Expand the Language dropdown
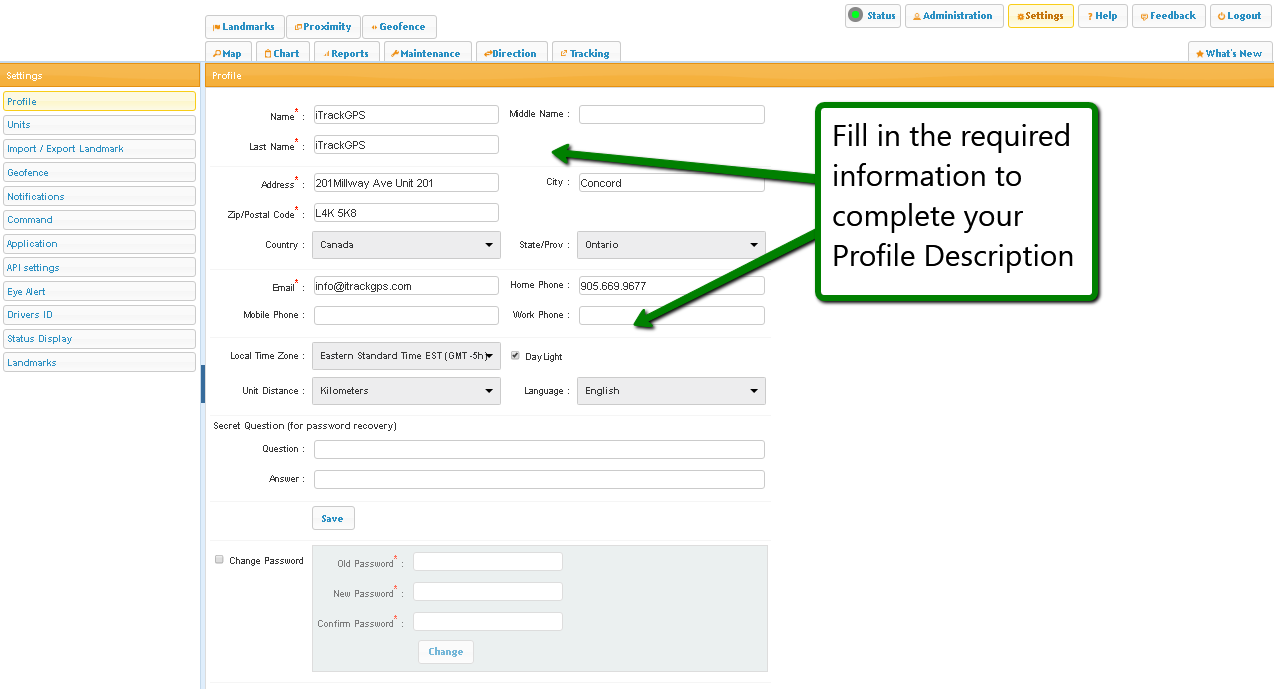The image size is (1274, 689). pyautogui.click(x=671, y=391)
